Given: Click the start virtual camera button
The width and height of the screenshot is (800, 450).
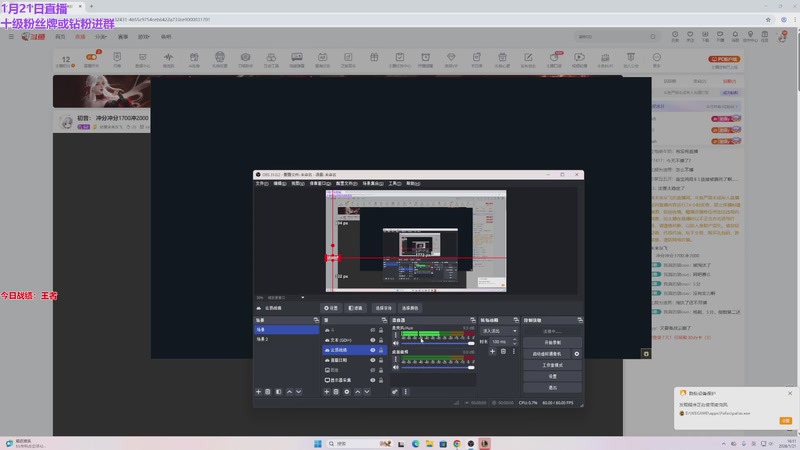Looking at the screenshot, I should click(x=547, y=354).
